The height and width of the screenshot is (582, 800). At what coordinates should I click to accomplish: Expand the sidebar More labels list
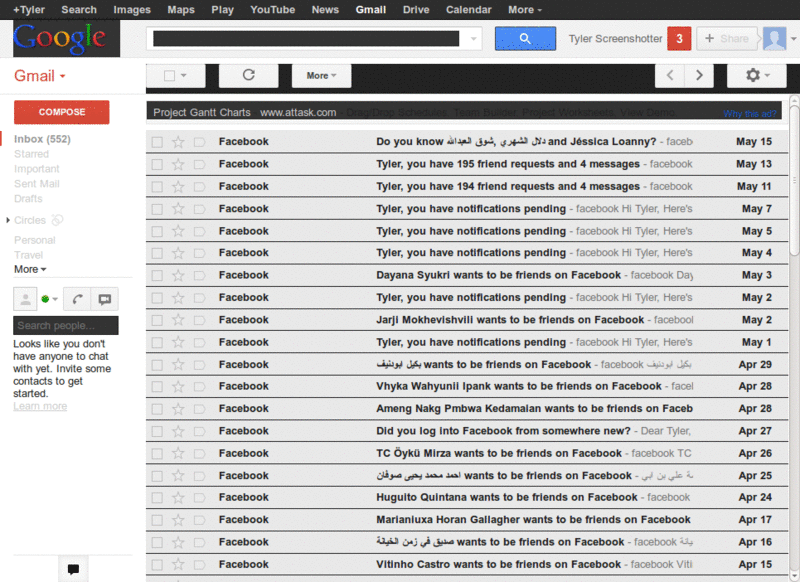[30, 269]
